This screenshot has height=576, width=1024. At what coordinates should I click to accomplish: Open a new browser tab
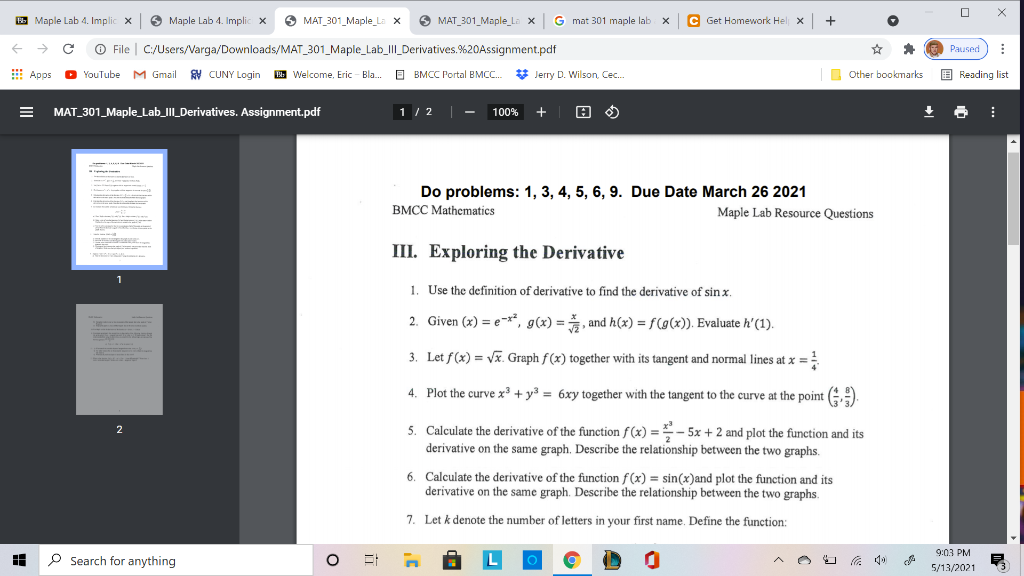(x=831, y=21)
